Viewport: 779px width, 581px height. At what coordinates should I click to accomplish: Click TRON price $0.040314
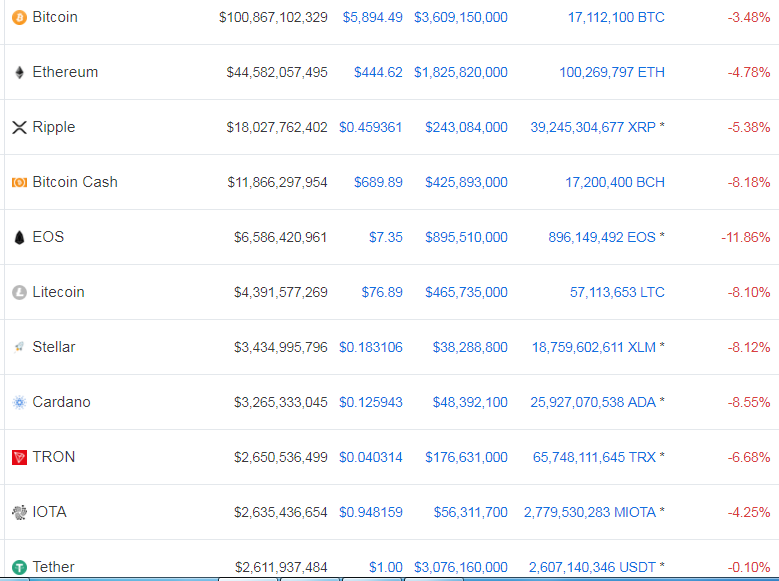371,457
